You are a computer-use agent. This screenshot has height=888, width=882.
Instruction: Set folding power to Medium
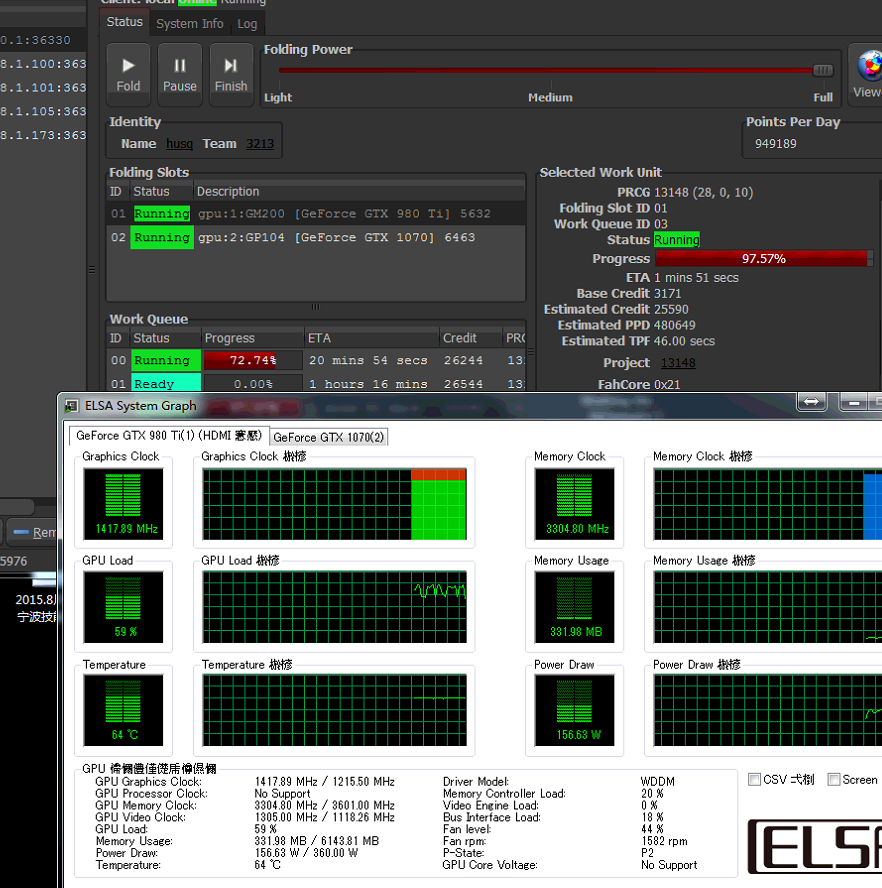(550, 97)
